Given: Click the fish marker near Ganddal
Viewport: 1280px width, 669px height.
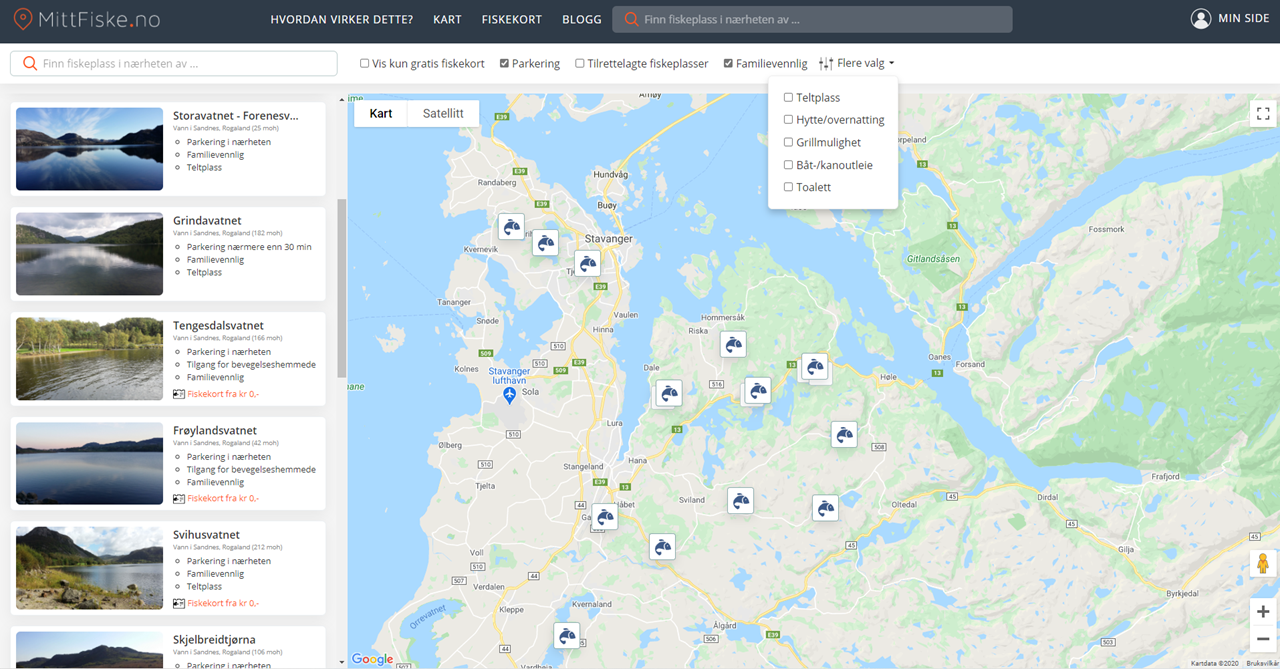Looking at the screenshot, I should (x=604, y=517).
